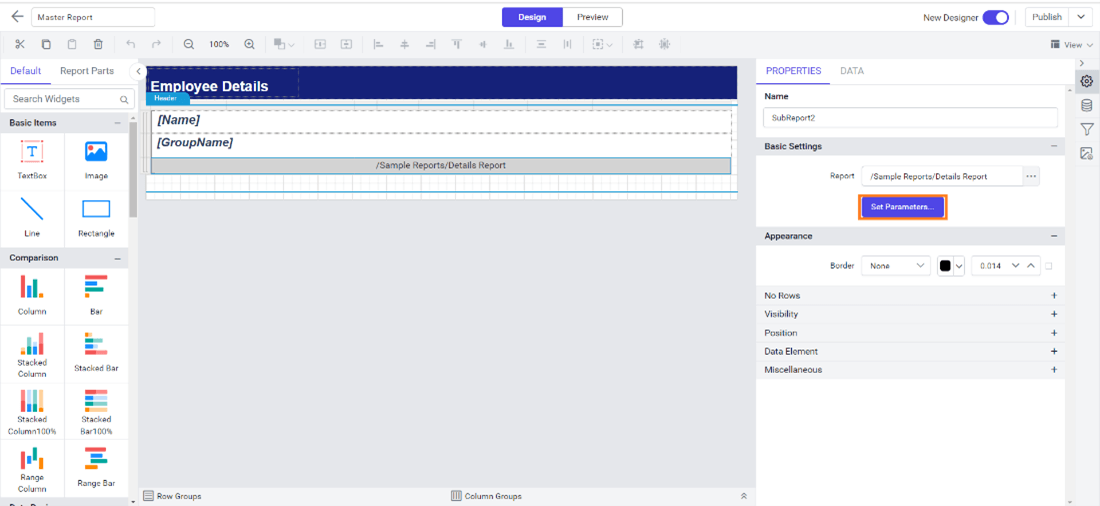1100x506 pixels.
Task: Click the align left edges icon
Action: pos(379,44)
